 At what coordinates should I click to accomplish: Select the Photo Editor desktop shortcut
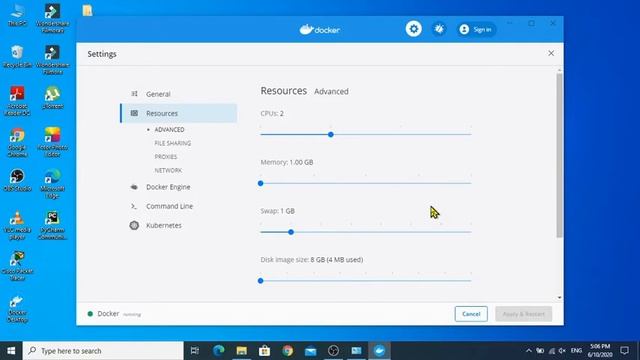click(x=53, y=142)
